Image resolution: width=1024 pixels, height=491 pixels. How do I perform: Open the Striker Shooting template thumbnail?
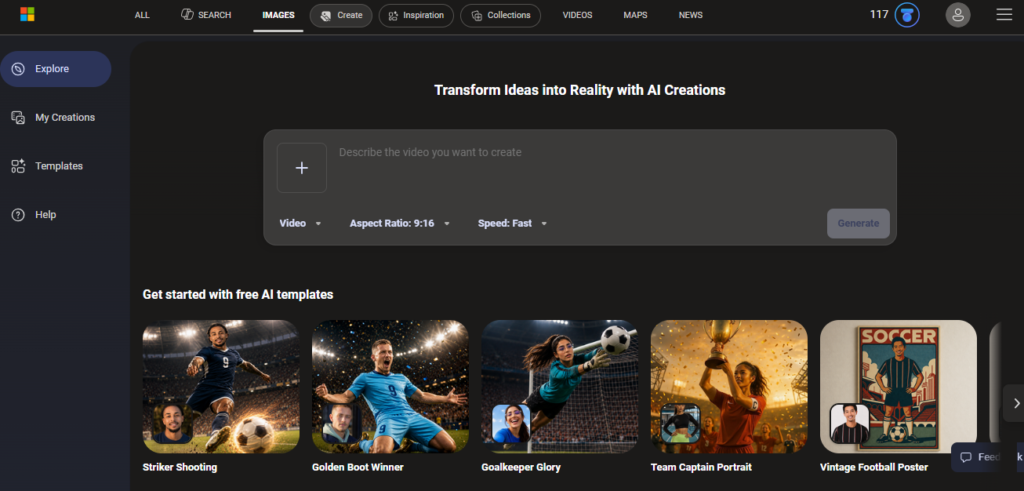221,387
